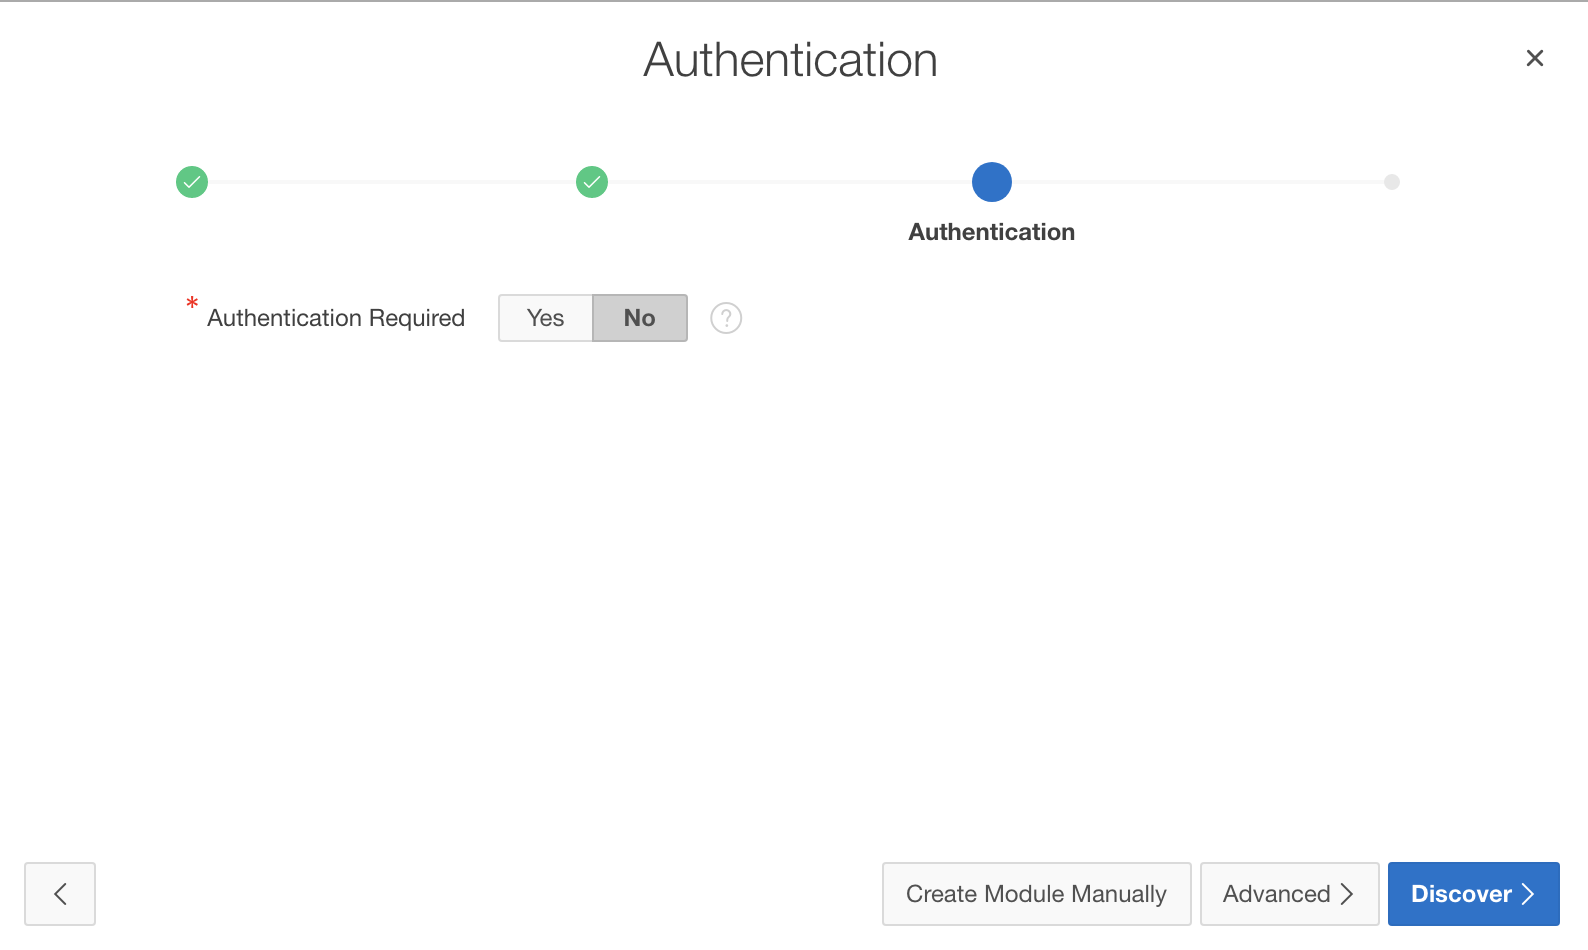
Task: Click progress line between second and third steps
Action: pos(790,182)
